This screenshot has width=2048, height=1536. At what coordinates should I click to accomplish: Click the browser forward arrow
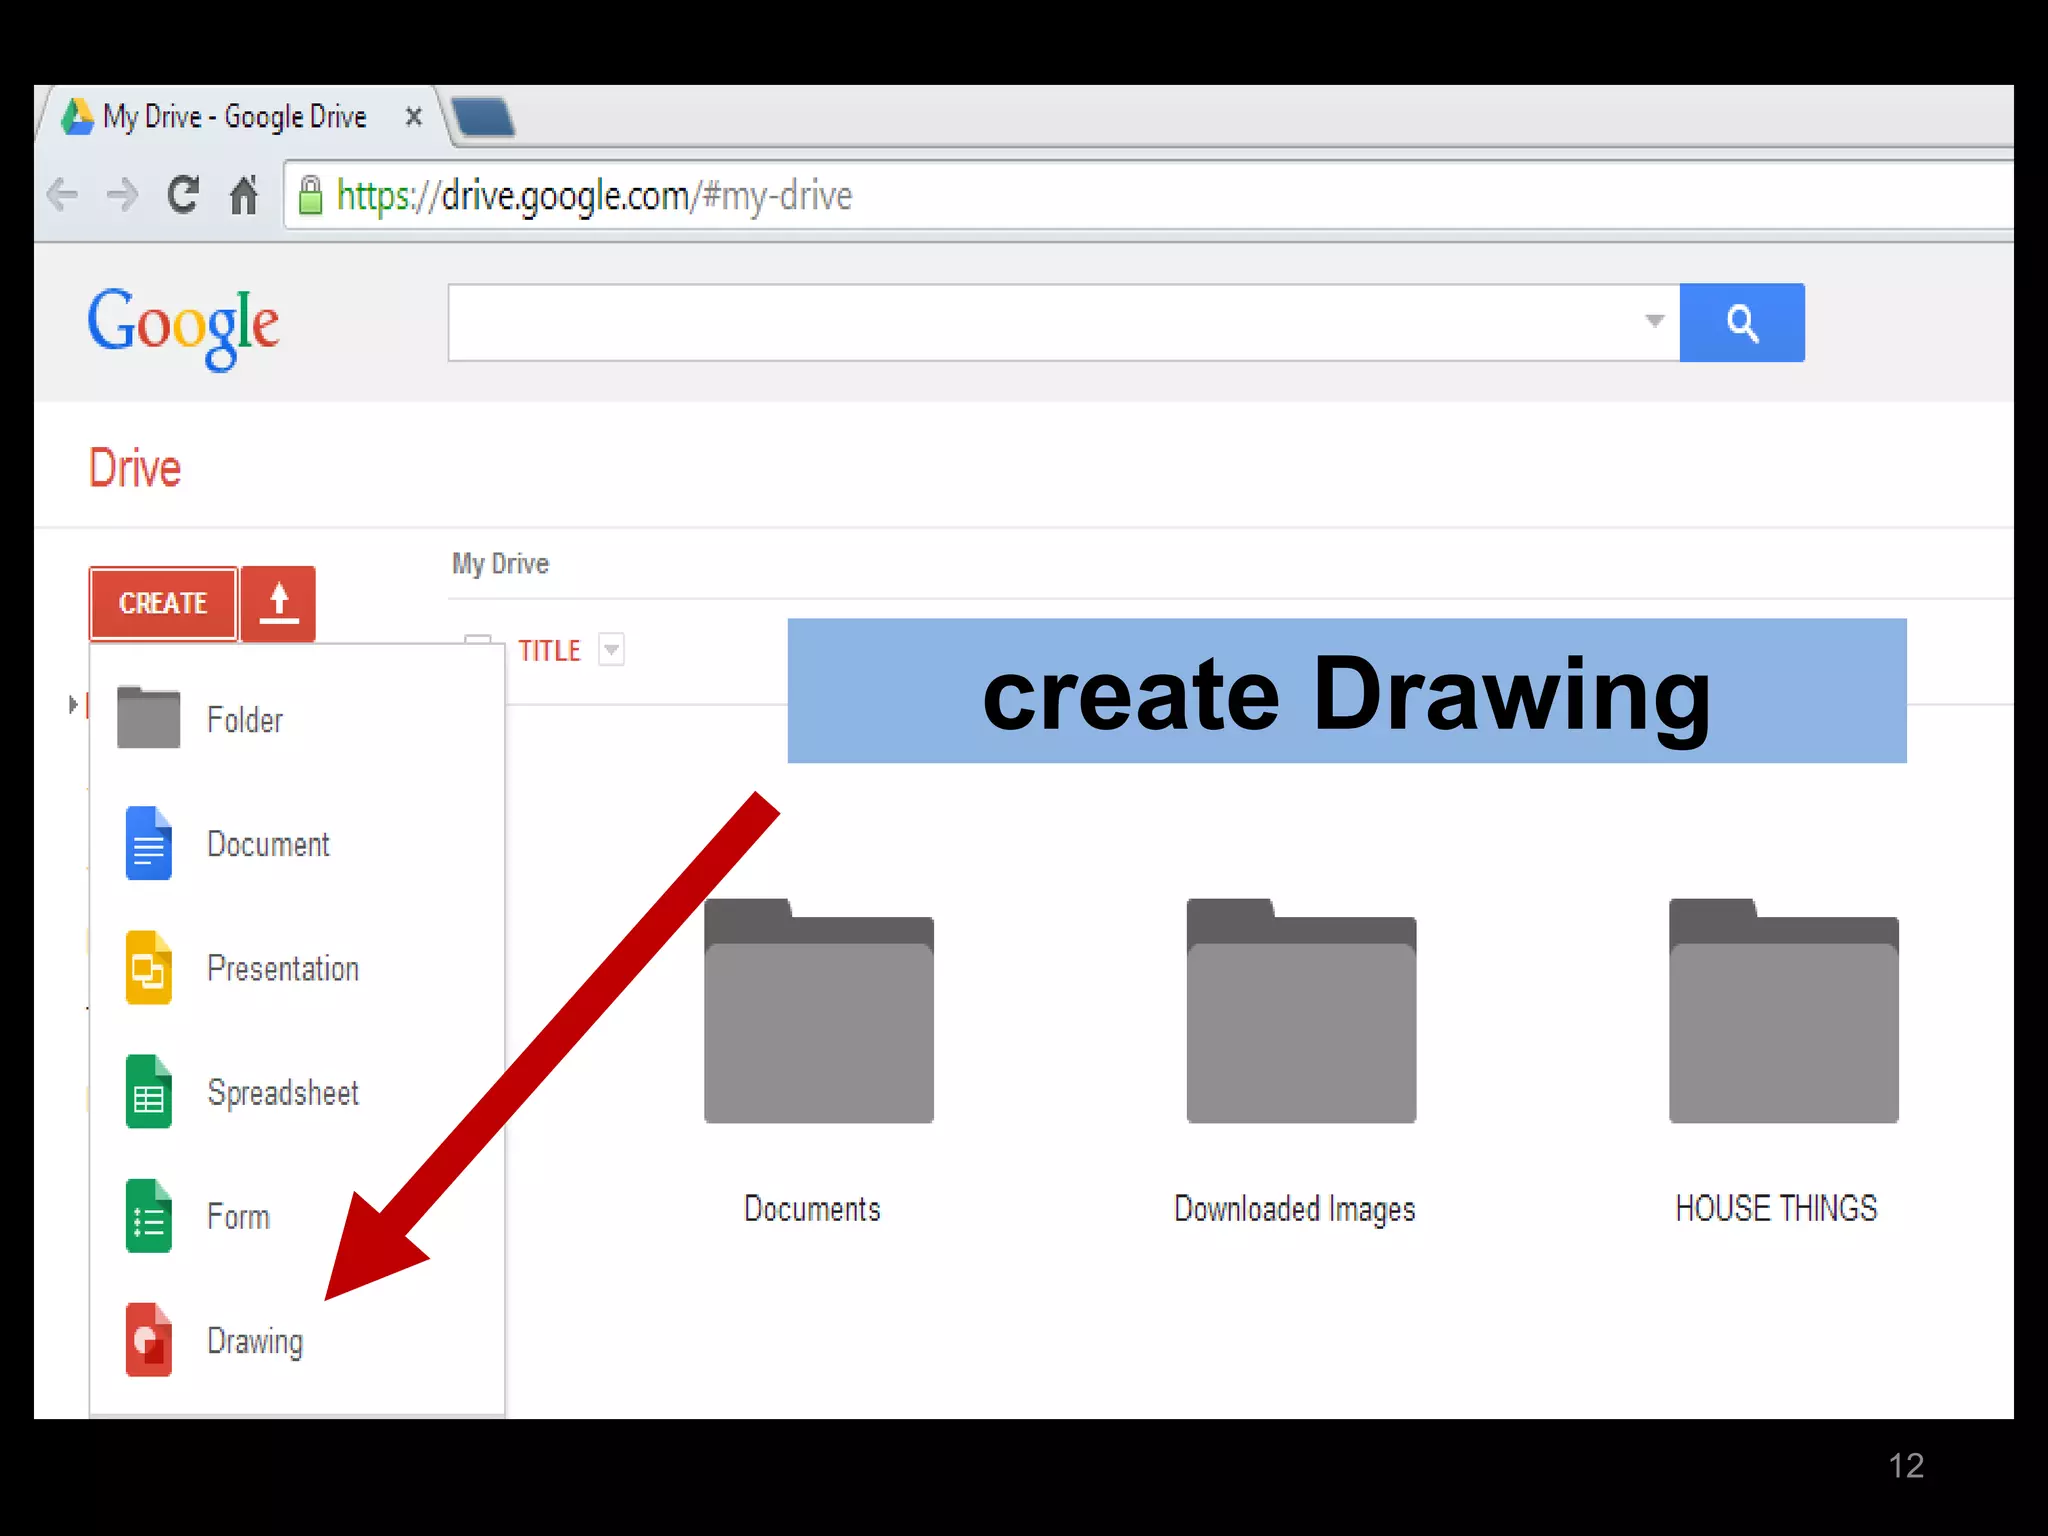122,194
